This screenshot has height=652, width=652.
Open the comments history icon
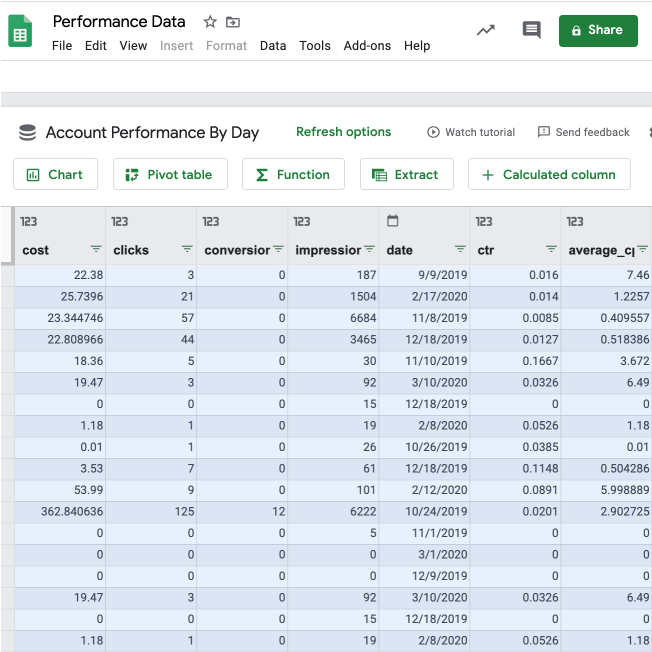(x=531, y=30)
